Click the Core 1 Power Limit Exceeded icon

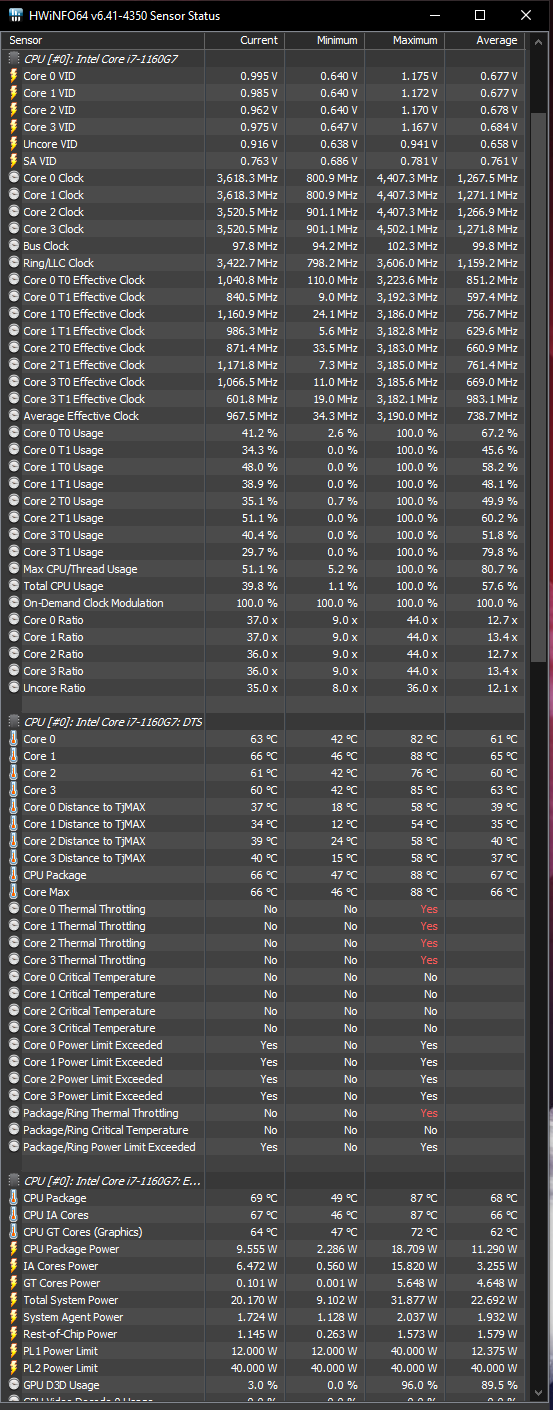pyautogui.click(x=14, y=1062)
